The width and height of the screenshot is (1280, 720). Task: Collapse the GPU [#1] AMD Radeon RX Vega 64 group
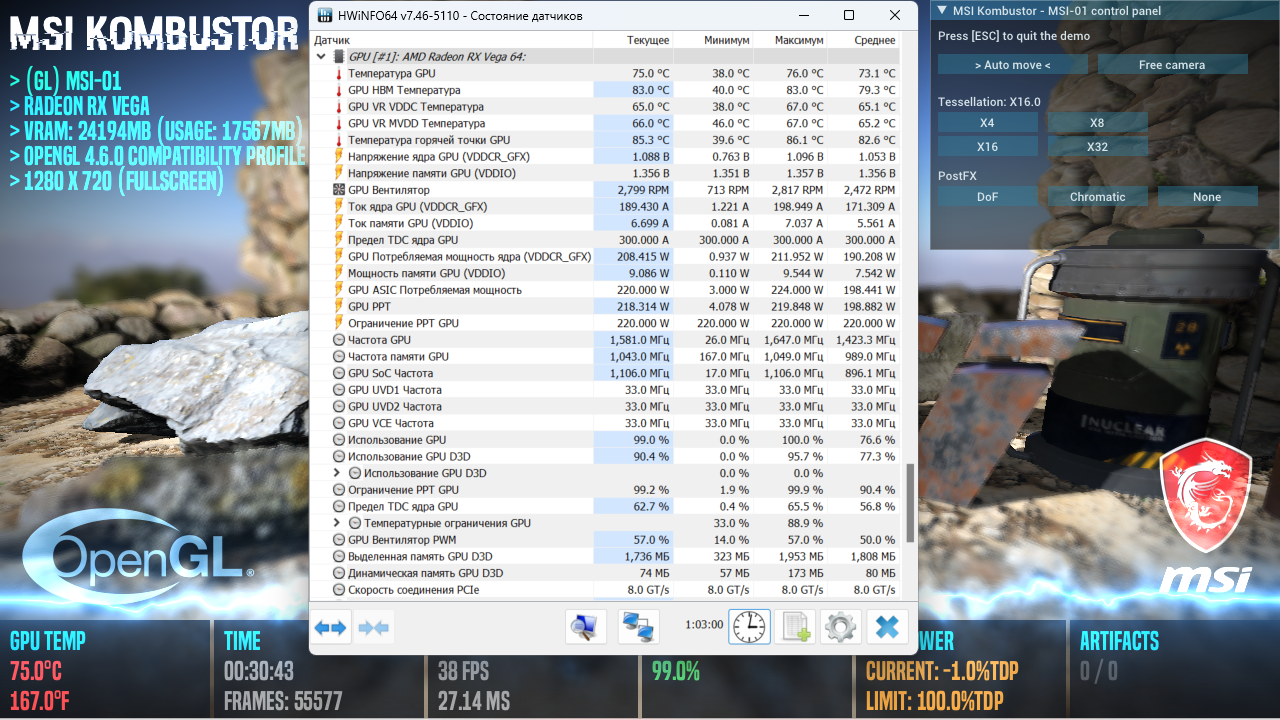point(321,57)
